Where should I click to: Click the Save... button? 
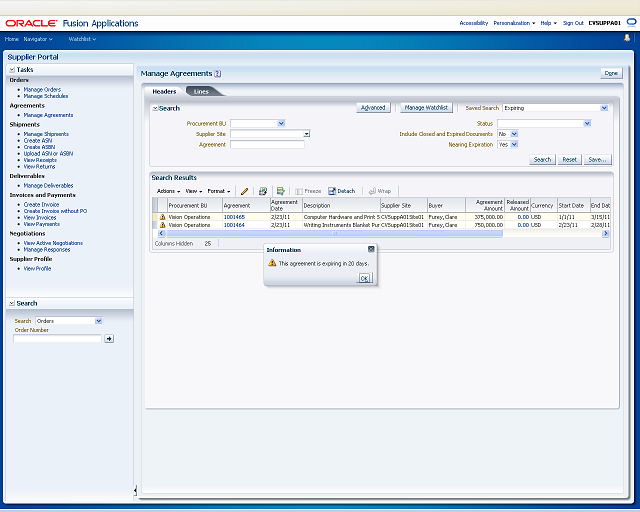coord(598,160)
